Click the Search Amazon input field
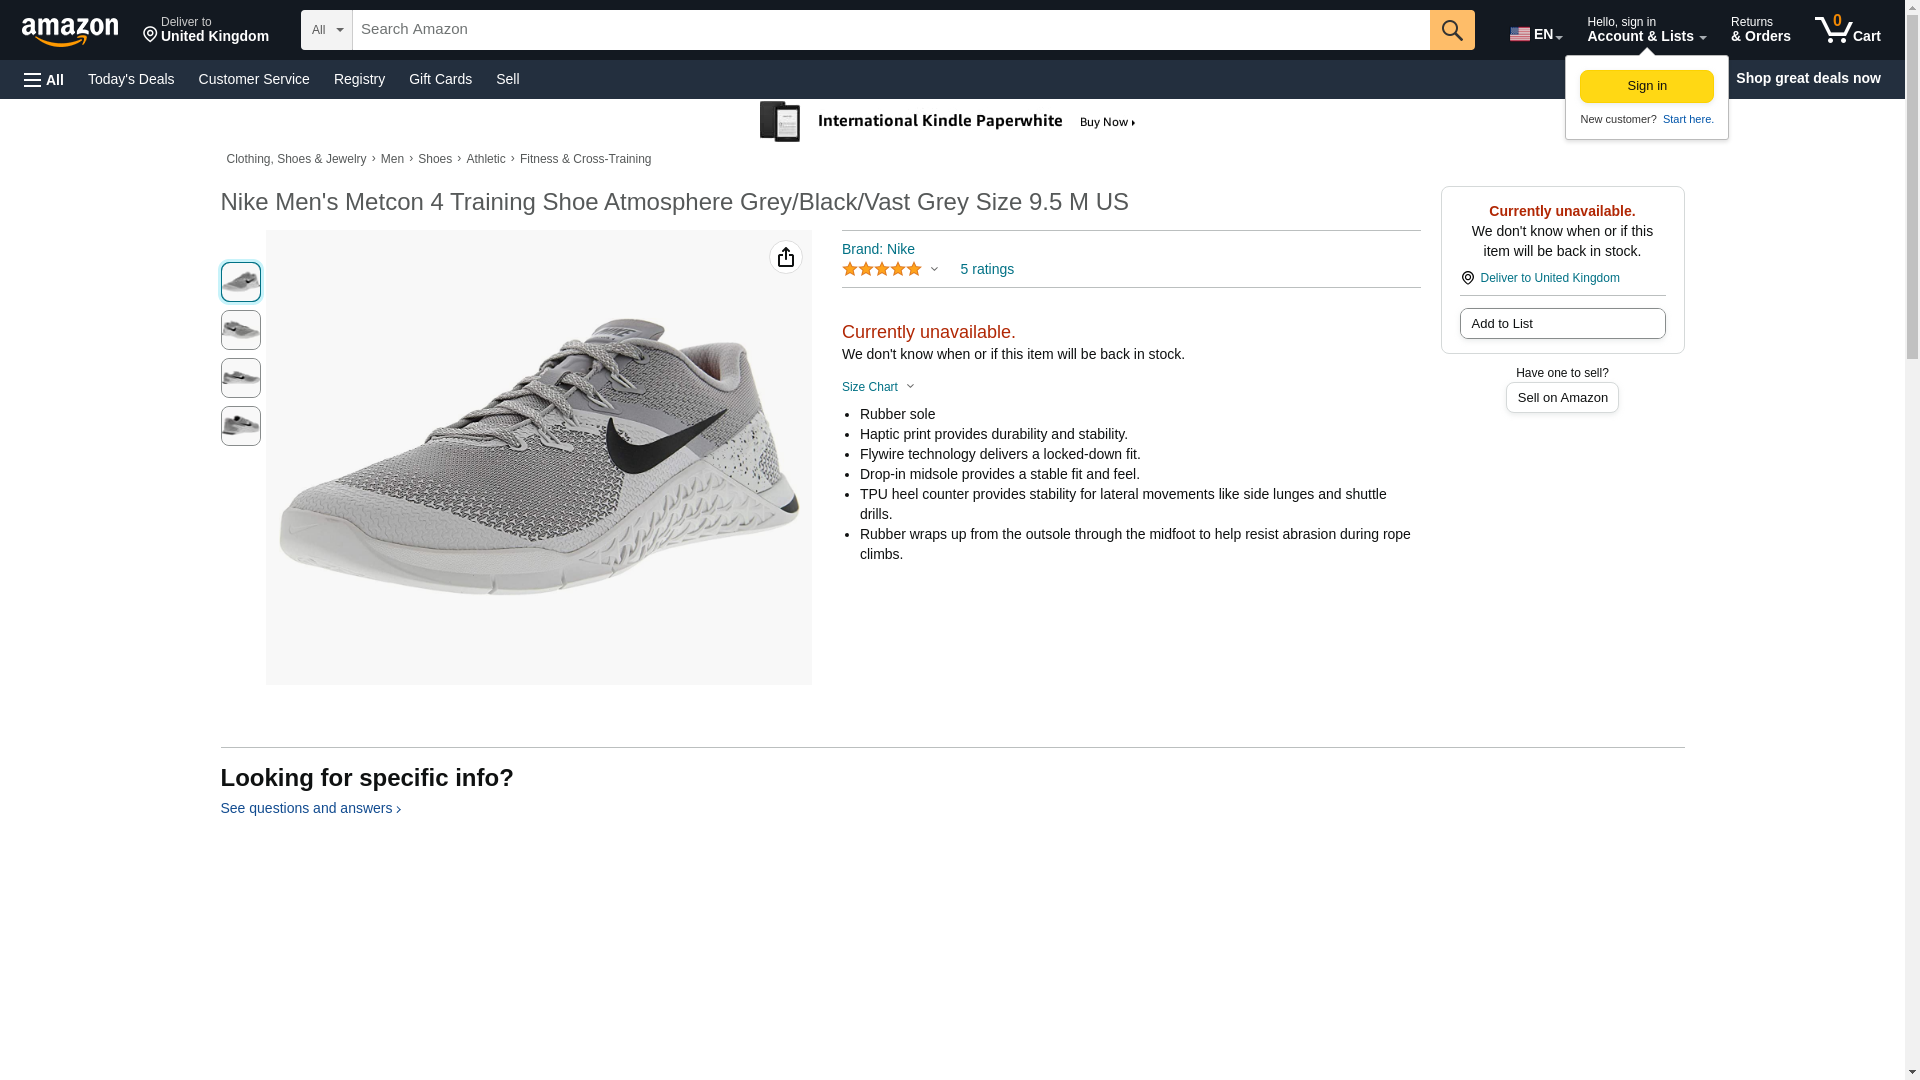 tap(890, 30)
